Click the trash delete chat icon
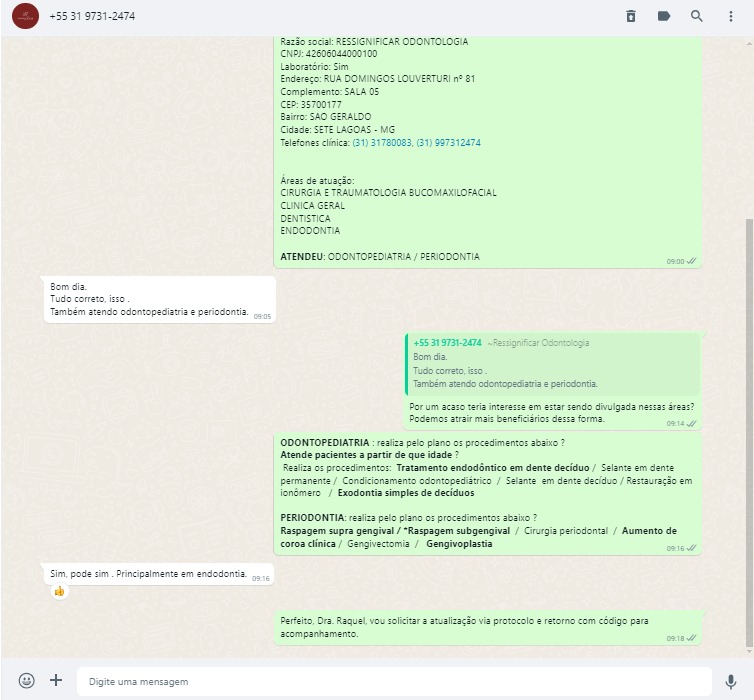The width and height of the screenshot is (754, 700). point(631,16)
